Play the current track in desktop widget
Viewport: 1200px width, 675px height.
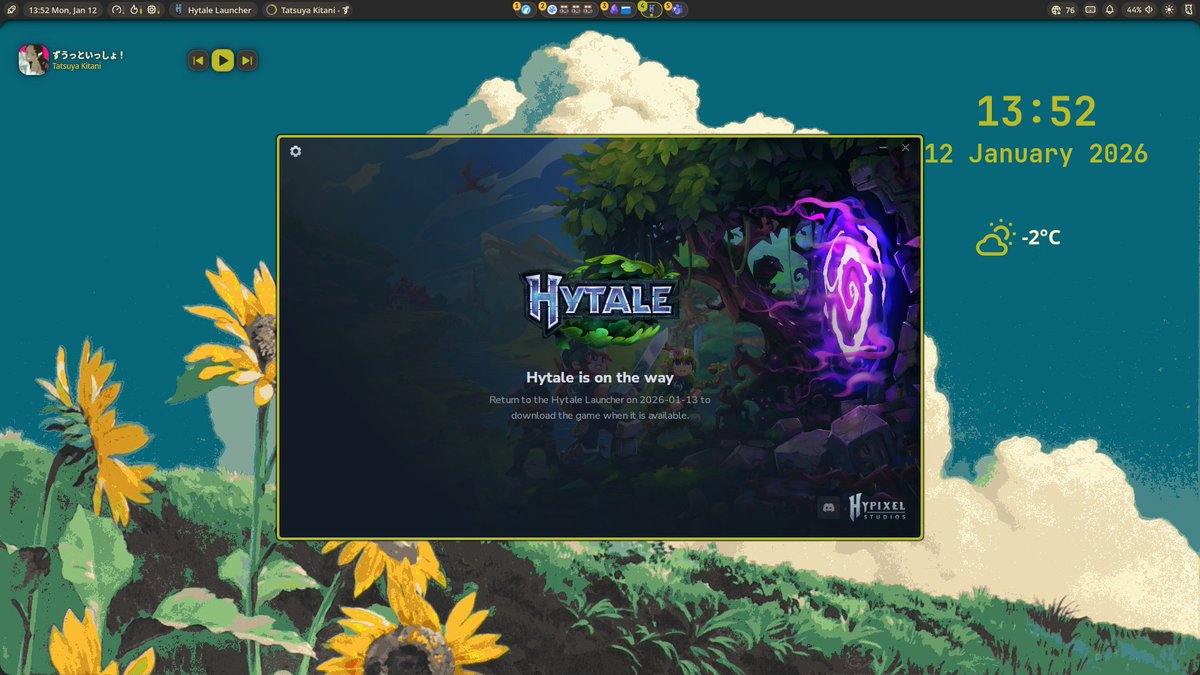[223, 61]
